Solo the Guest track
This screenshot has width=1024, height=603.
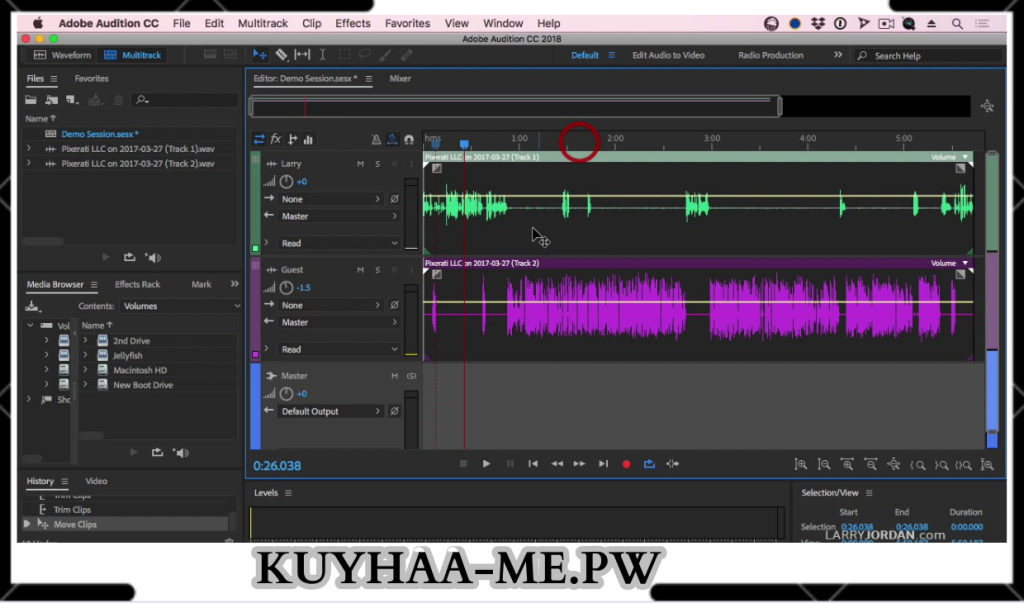pos(377,270)
